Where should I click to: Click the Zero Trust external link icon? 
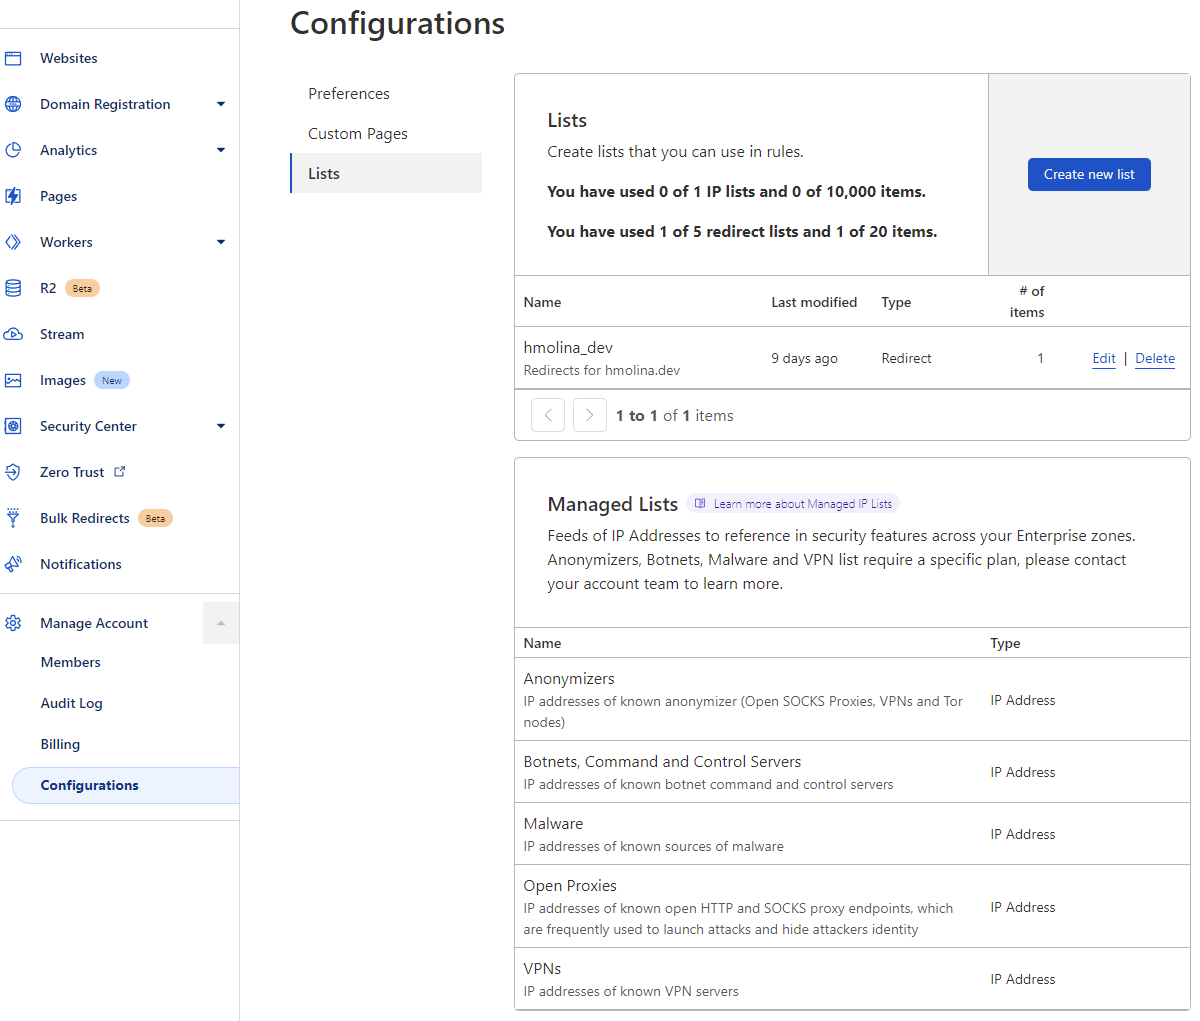(120, 471)
